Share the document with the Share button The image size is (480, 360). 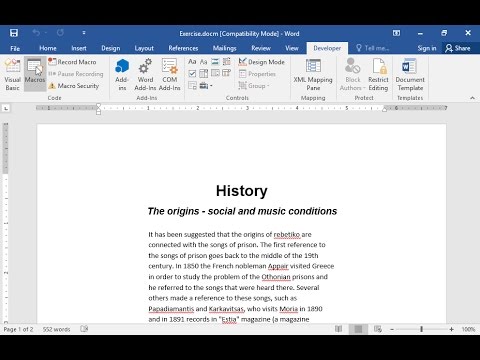coord(458,48)
